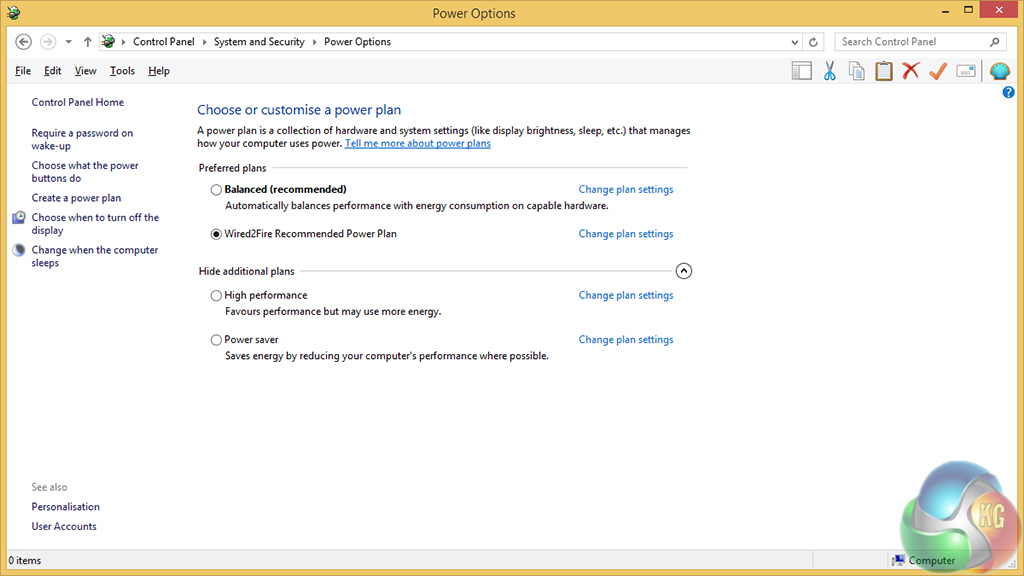Click the Search Control Panel field
The width and height of the screenshot is (1024, 576).
[910, 42]
